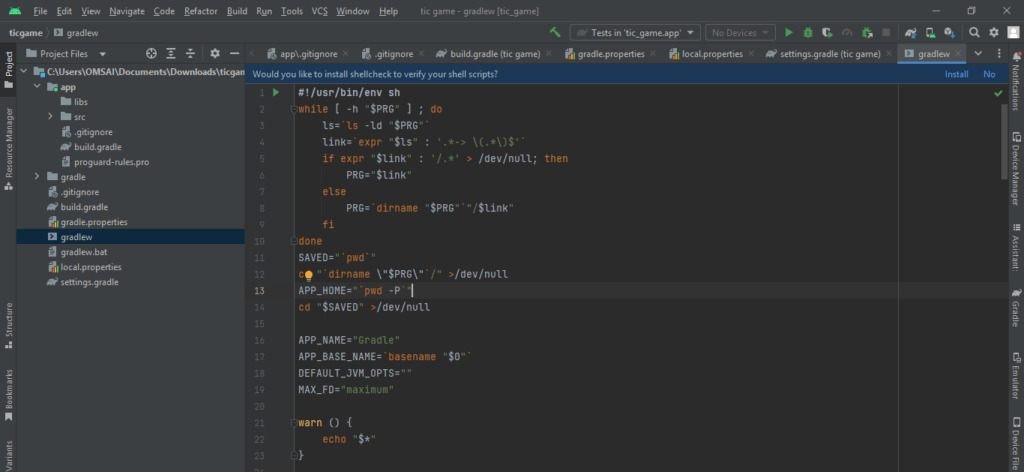Run the app with the green play button
The width and height of the screenshot is (1024, 472).
point(789,32)
